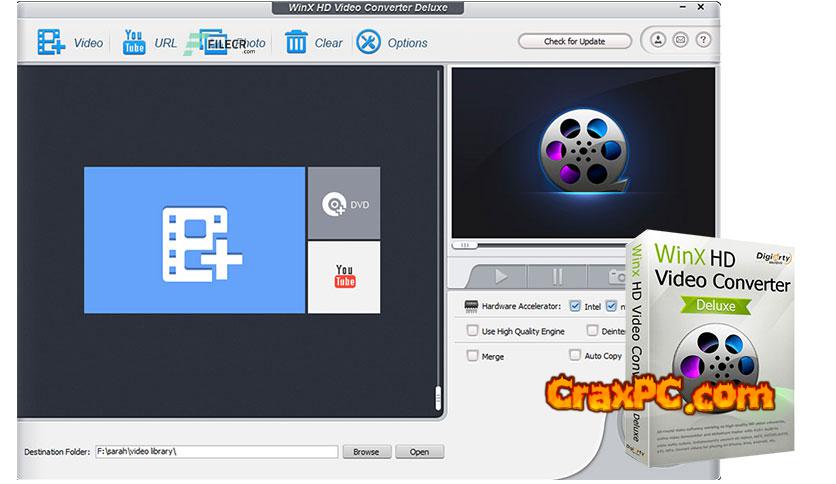This screenshot has height=484, width=836.
Task: Minimize the WinX HD Video Converter window
Action: 683,7
